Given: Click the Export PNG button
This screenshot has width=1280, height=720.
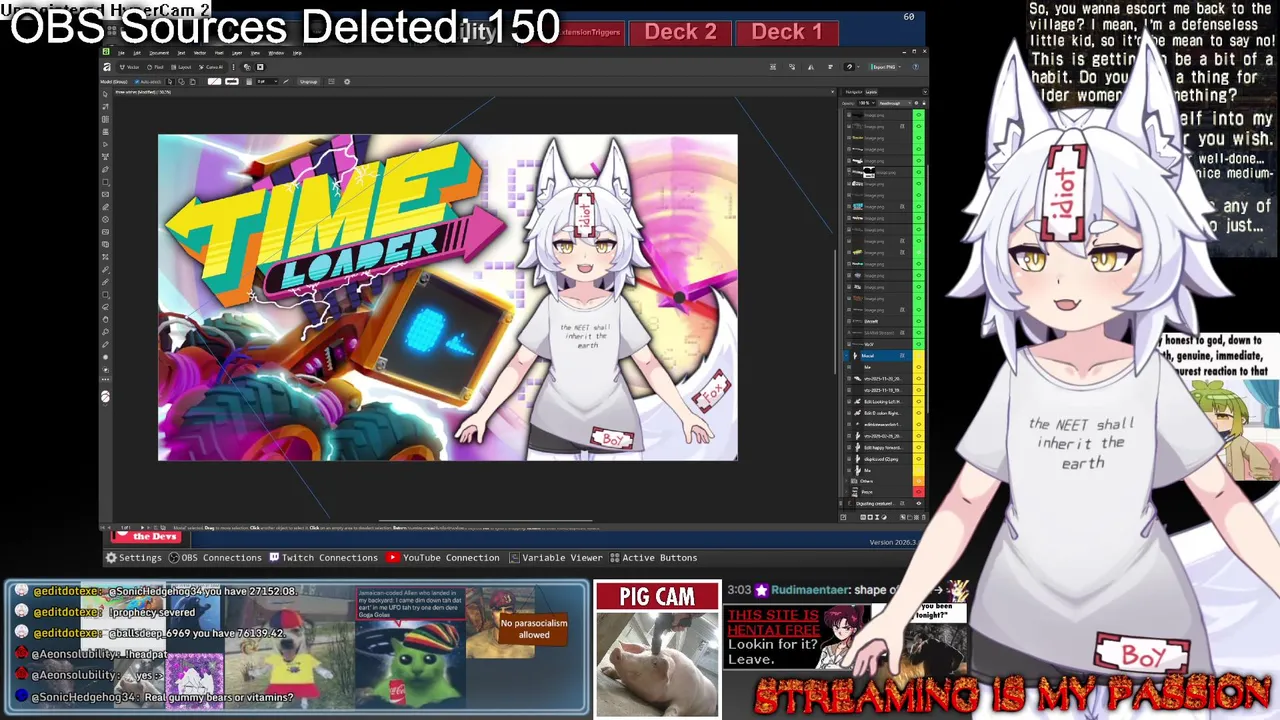Looking at the screenshot, I should (884, 67).
